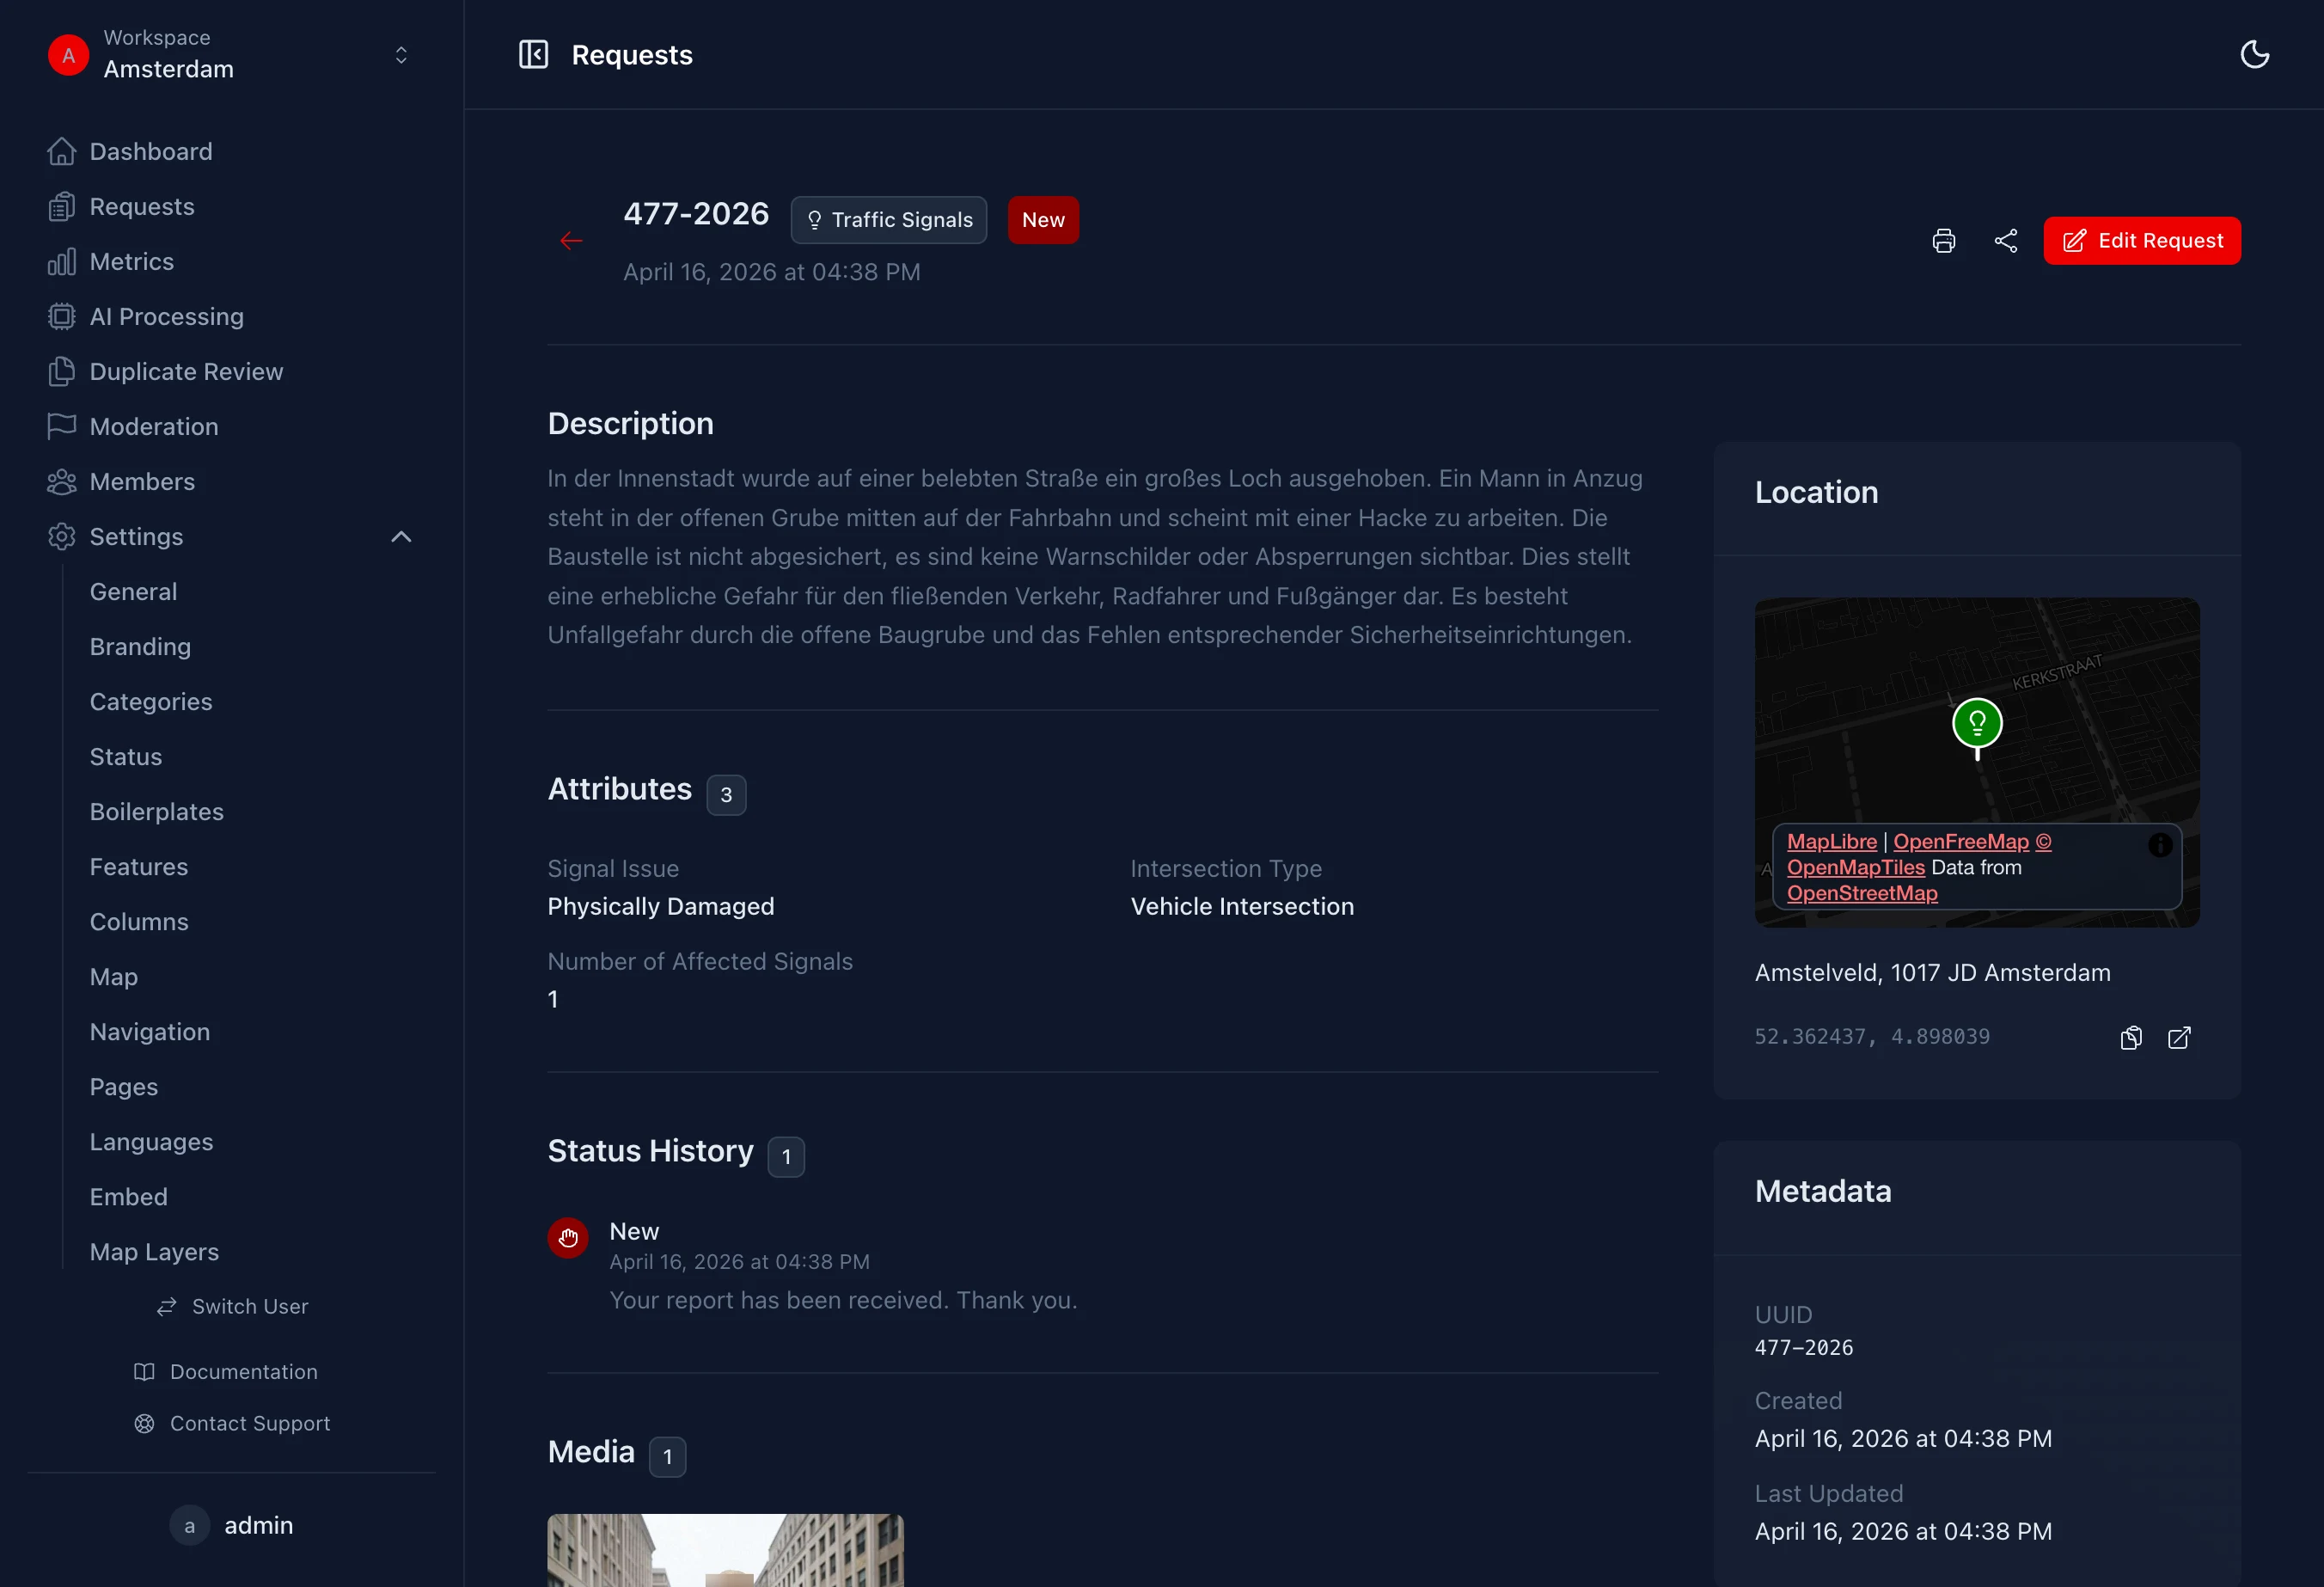
Task: Collapse sidebar with panel toggle icon
Action: point(533,54)
